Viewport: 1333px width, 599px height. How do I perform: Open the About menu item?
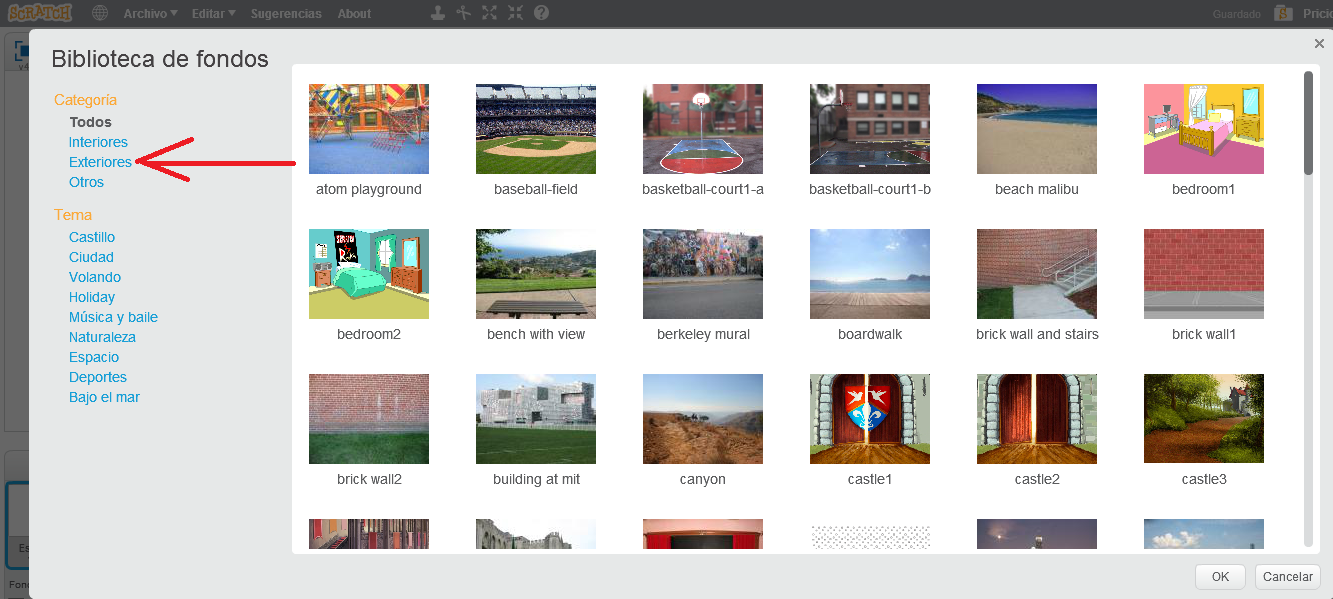[354, 14]
